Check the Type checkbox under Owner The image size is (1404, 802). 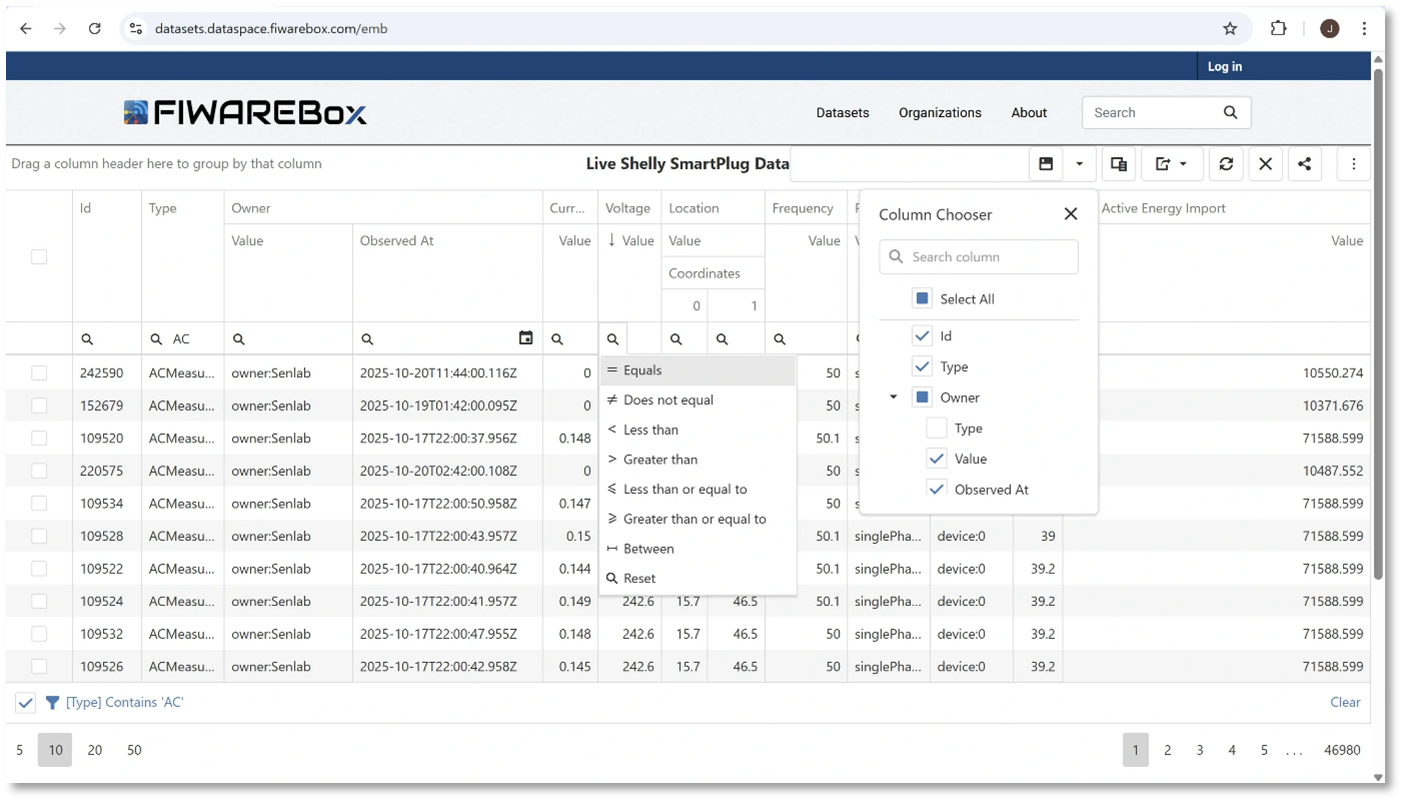pos(936,427)
